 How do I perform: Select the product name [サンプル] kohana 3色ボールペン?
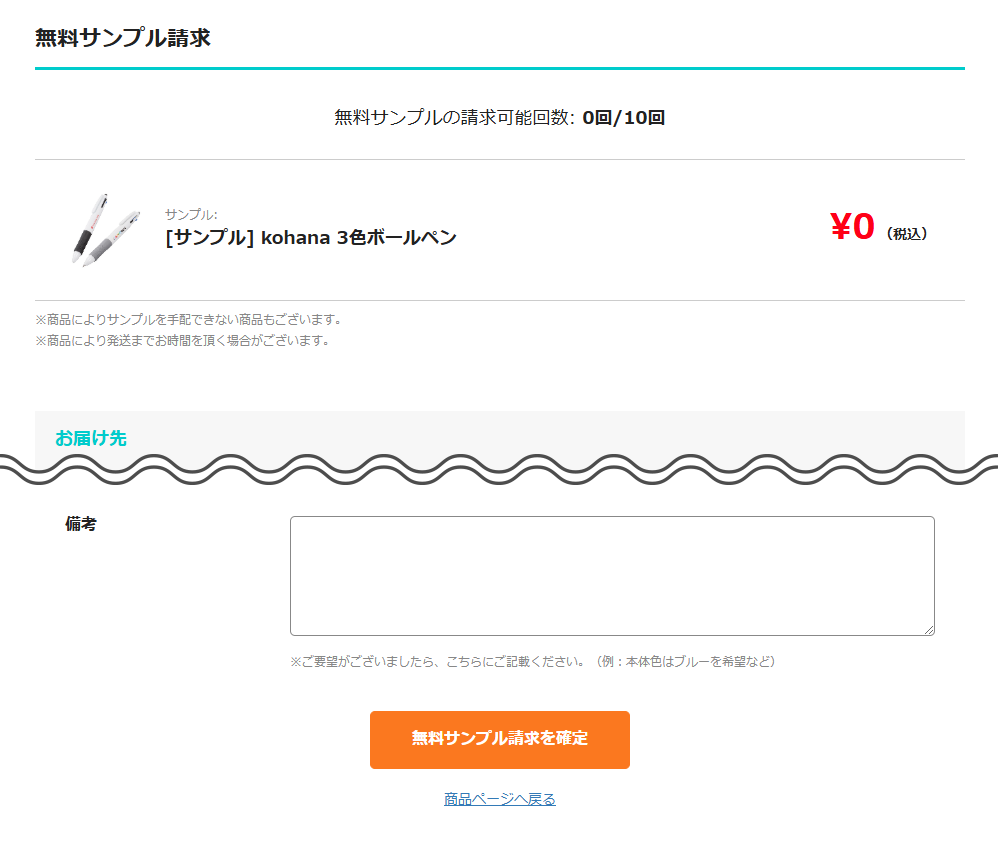point(308,237)
